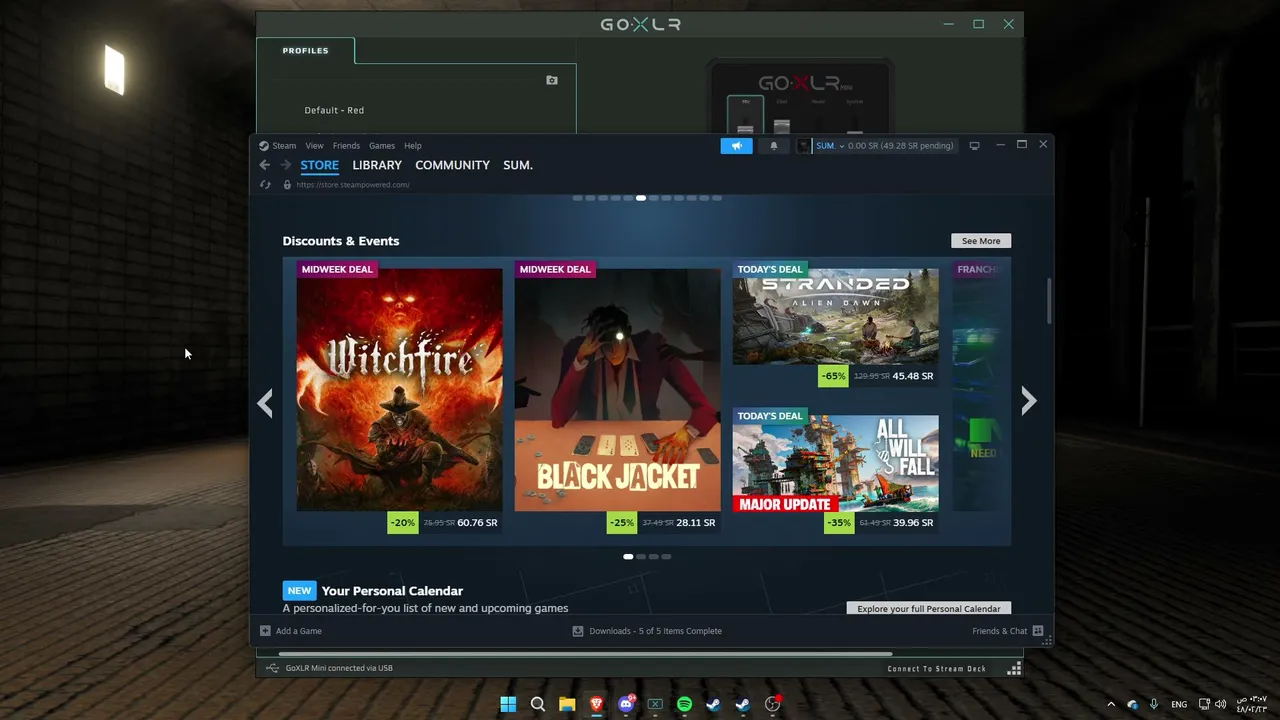Click the Steam store URL address

pyautogui.click(x=353, y=185)
